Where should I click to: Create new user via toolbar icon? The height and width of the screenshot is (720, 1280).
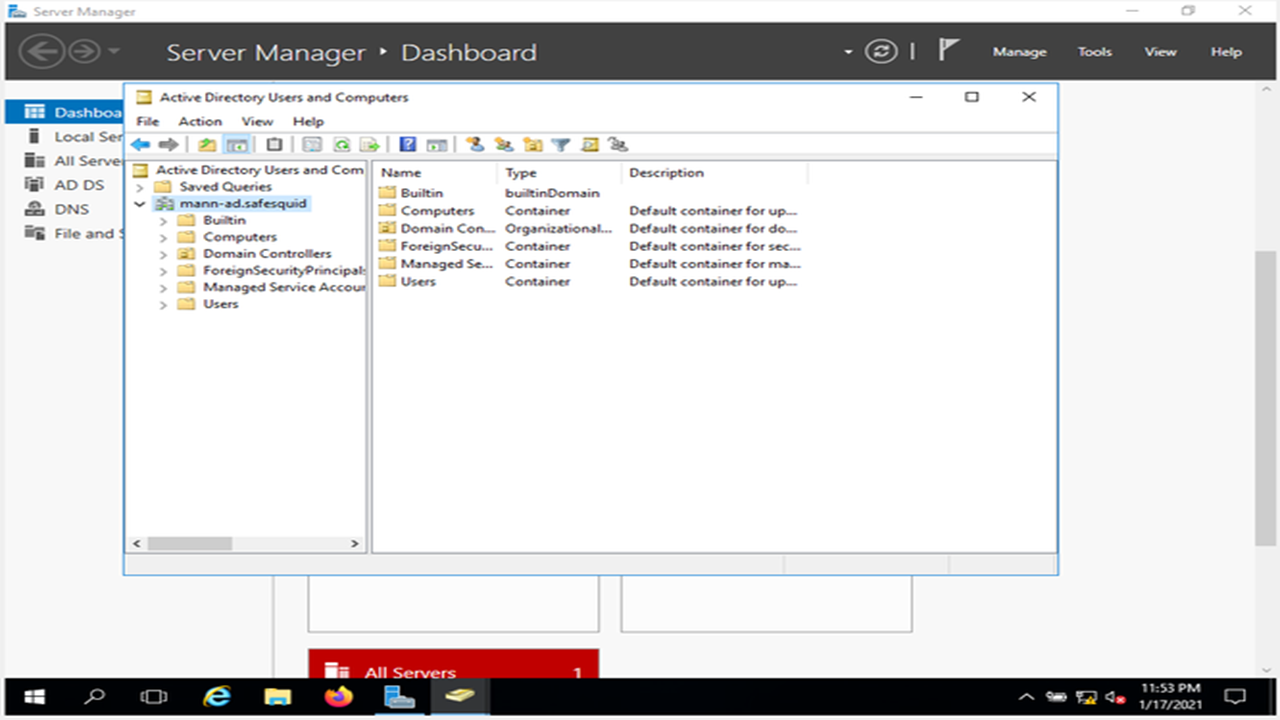point(475,145)
